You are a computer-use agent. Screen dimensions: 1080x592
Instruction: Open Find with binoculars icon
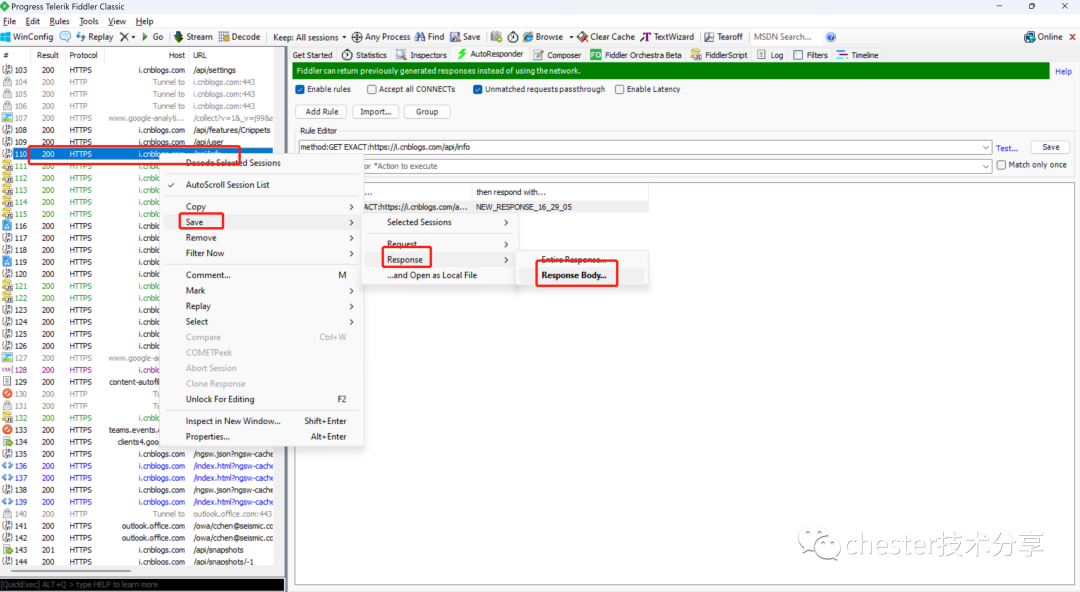(x=429, y=37)
